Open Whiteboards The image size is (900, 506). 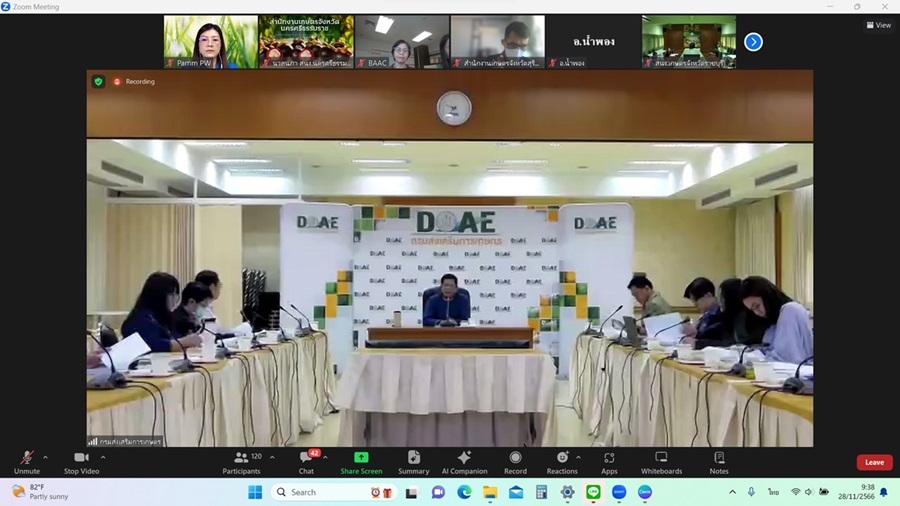tap(661, 462)
